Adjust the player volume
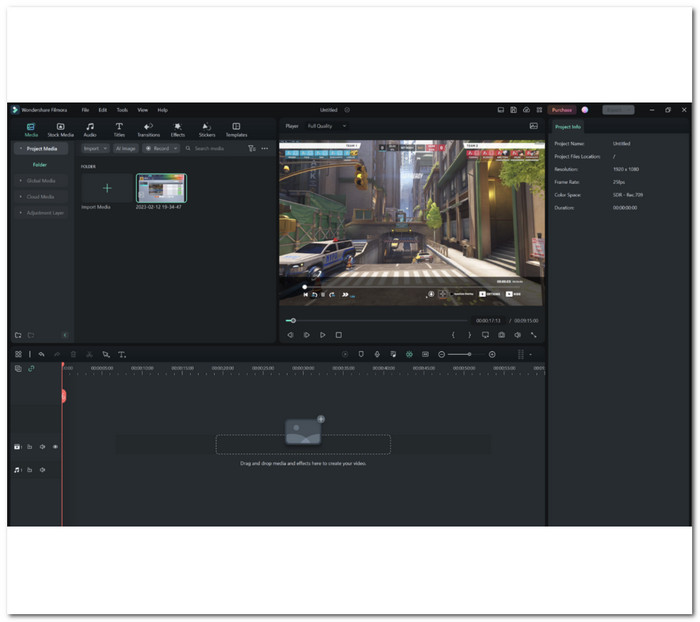 click(517, 335)
